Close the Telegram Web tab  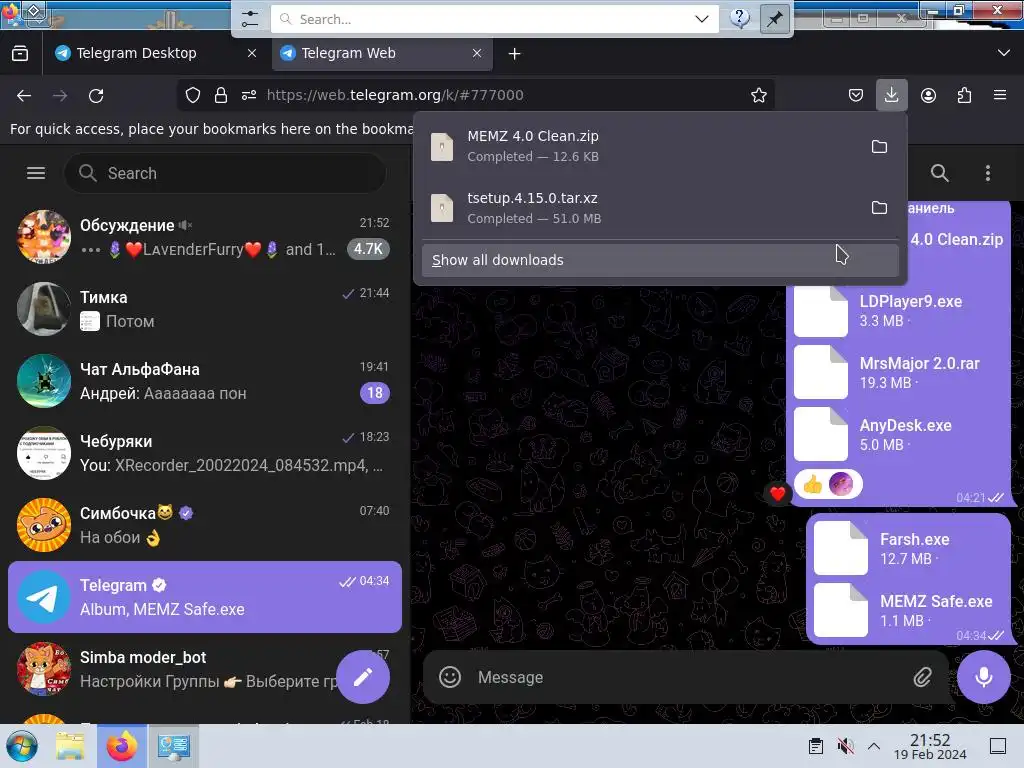coord(477,54)
